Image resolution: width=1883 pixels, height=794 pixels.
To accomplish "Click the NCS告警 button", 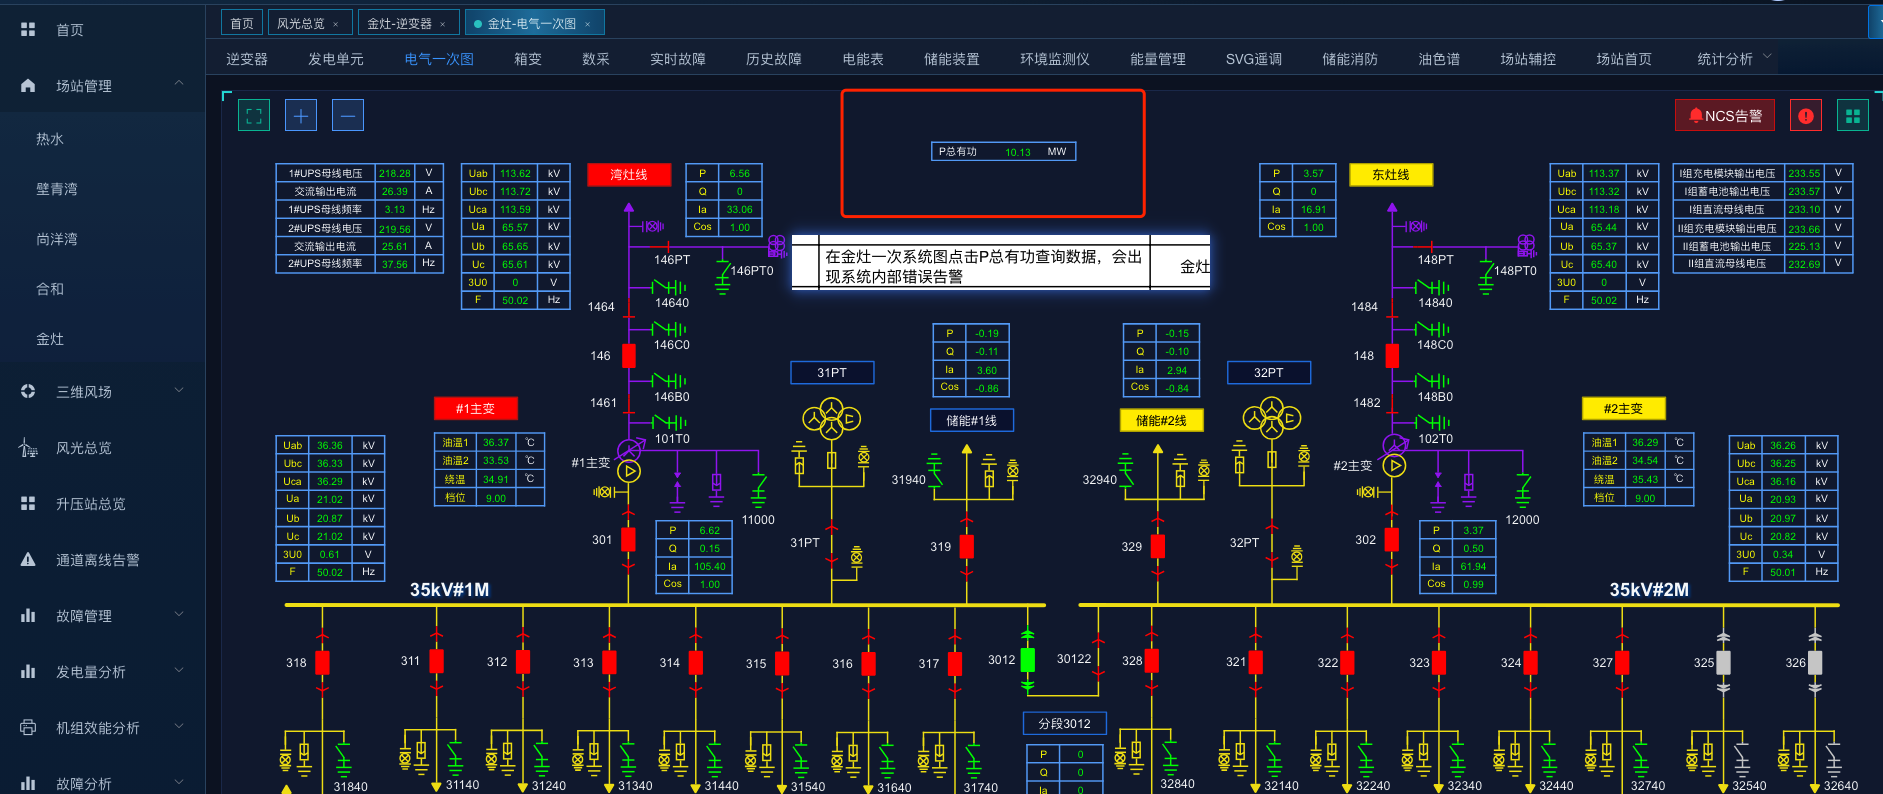I will pos(1725,116).
